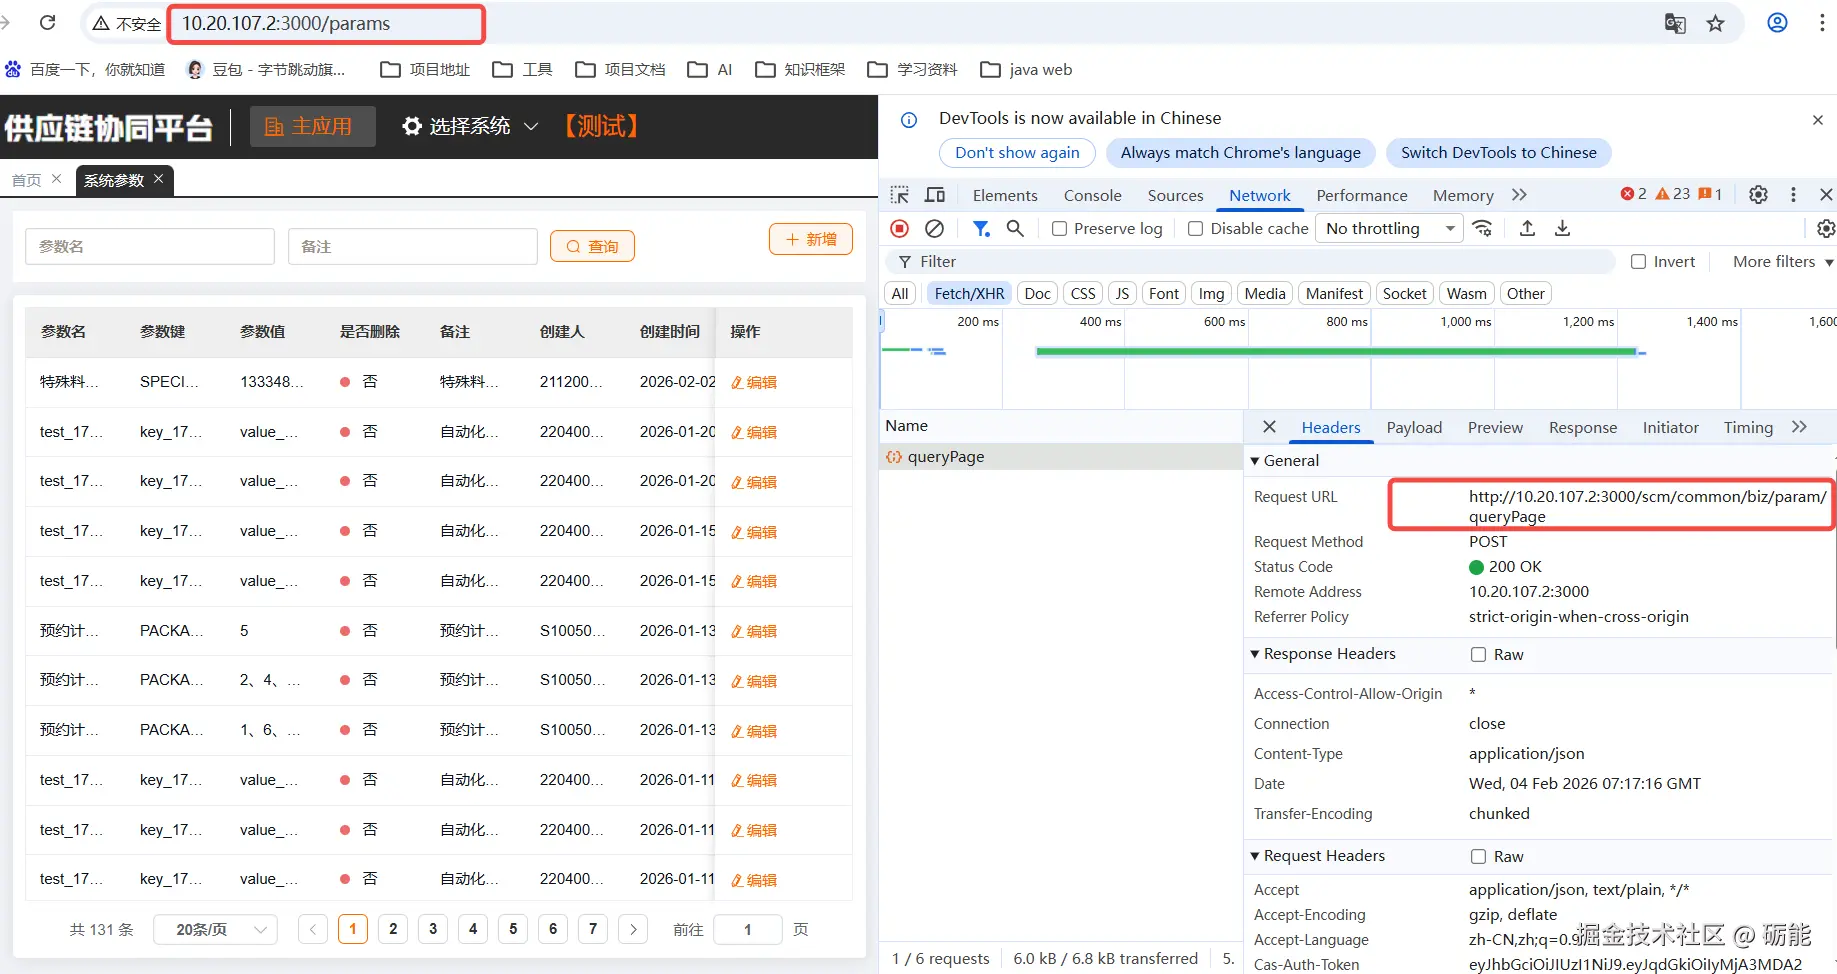This screenshot has width=1837, height=974.
Task: Open network search with magnifier icon
Action: coord(1015,229)
